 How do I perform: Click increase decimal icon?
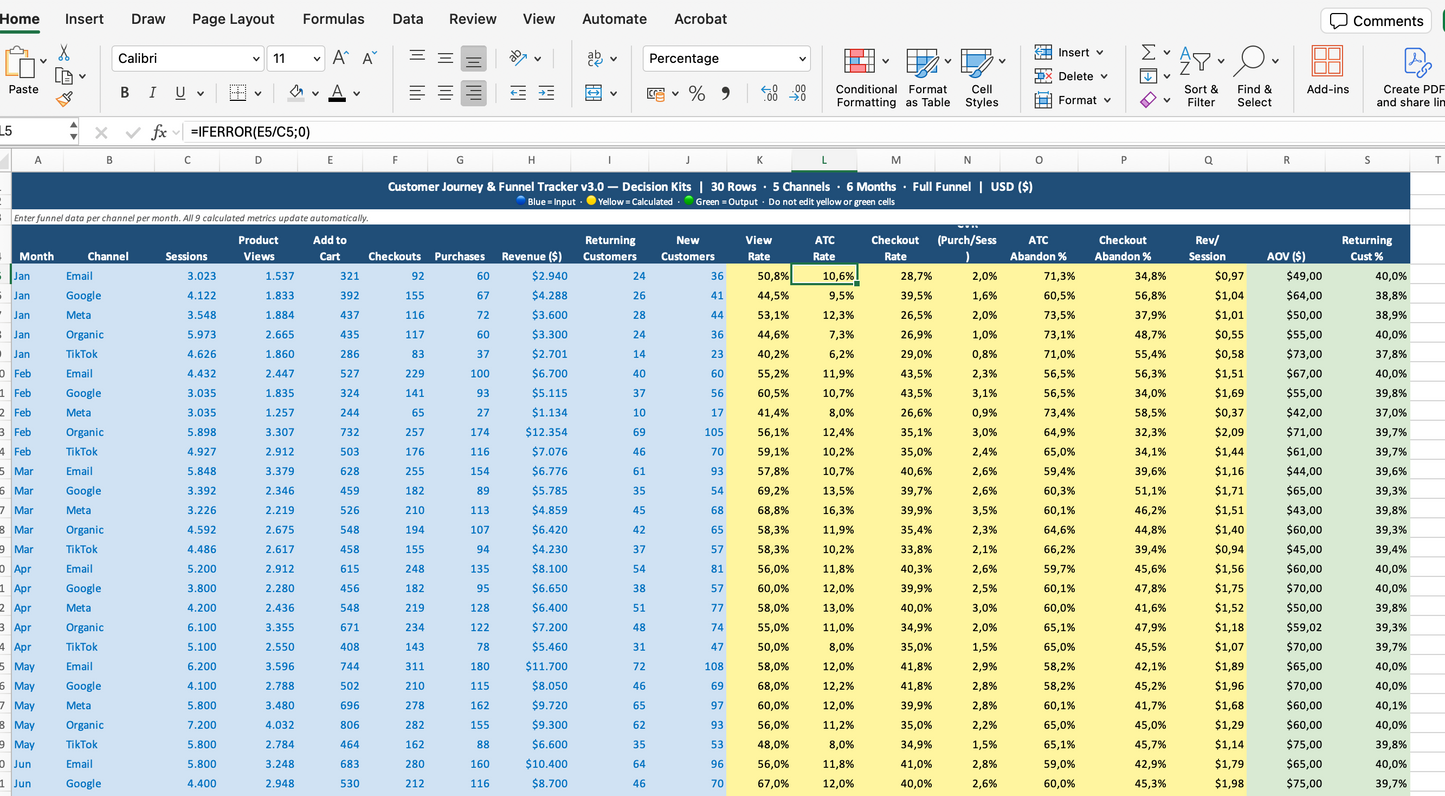coord(769,94)
